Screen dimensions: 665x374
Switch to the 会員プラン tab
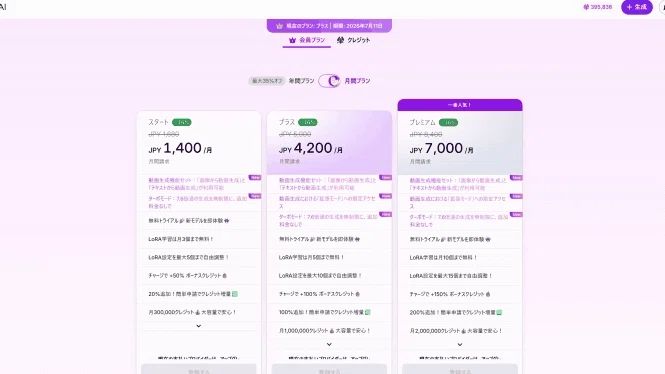[x=307, y=40]
